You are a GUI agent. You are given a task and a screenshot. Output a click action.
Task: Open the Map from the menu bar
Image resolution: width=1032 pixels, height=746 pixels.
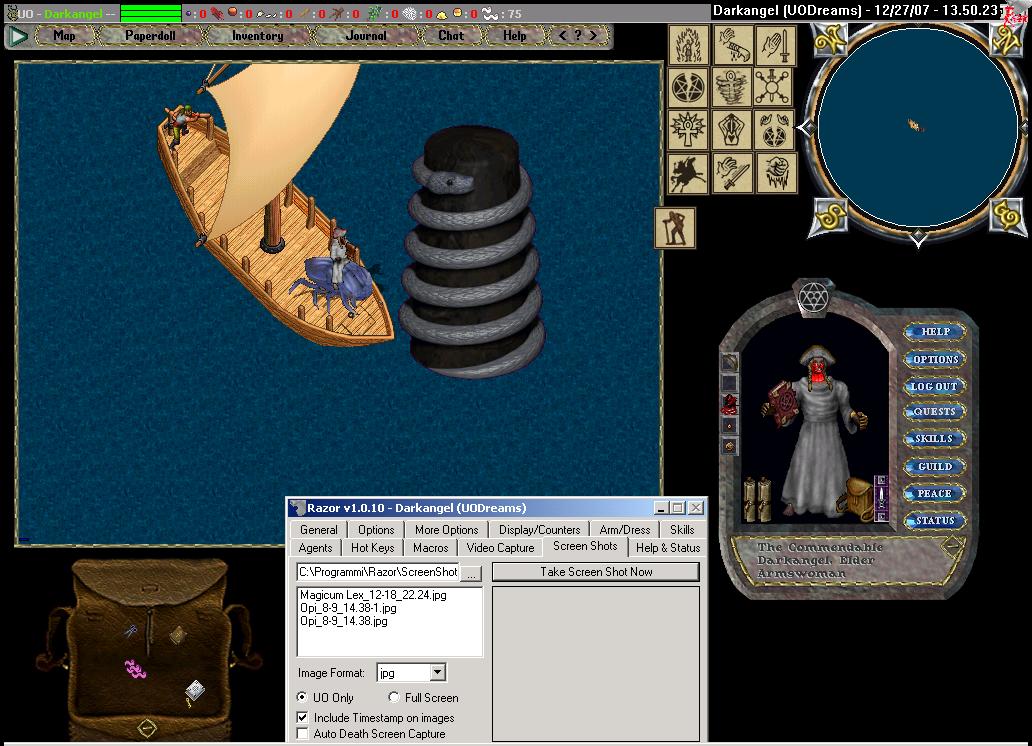[64, 36]
